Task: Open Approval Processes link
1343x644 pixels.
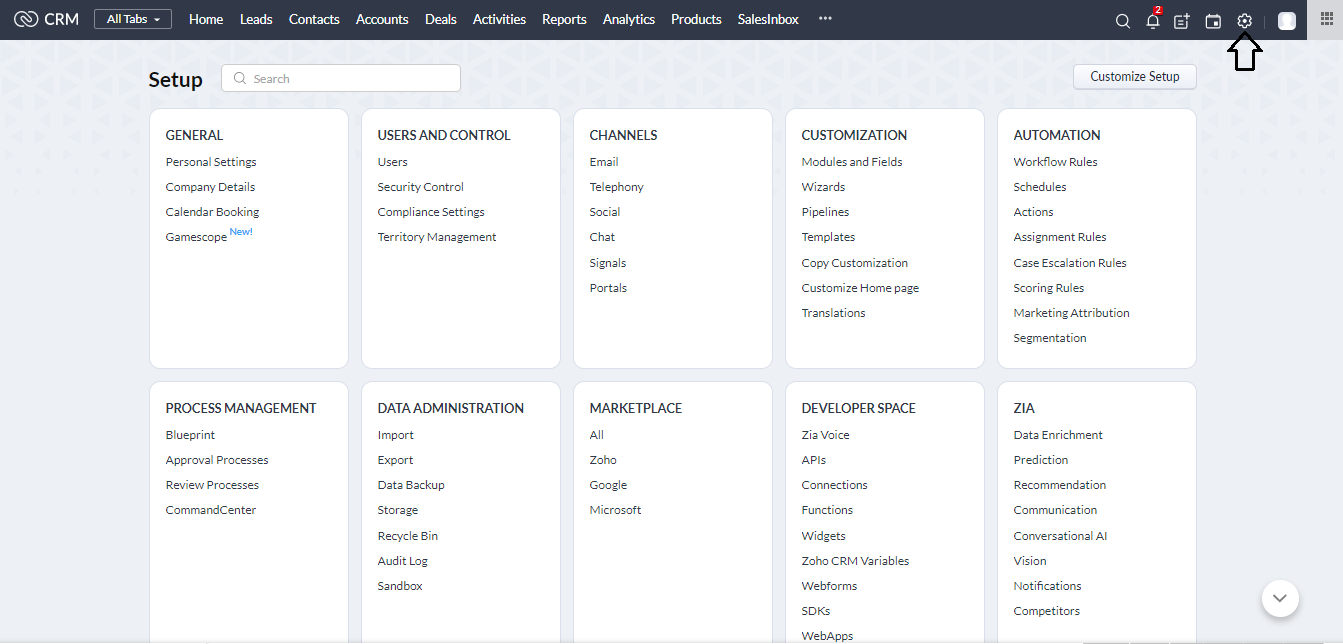Action: tap(217, 460)
